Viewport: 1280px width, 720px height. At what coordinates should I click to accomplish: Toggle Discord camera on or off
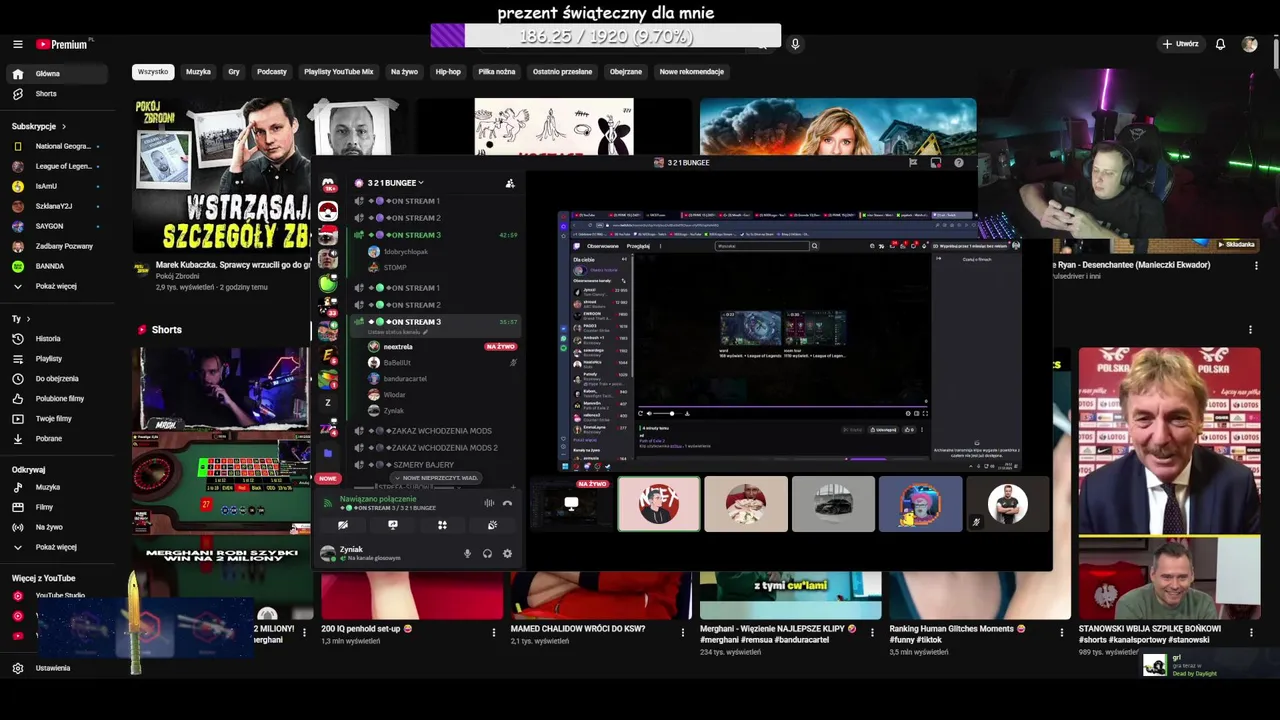[343, 525]
